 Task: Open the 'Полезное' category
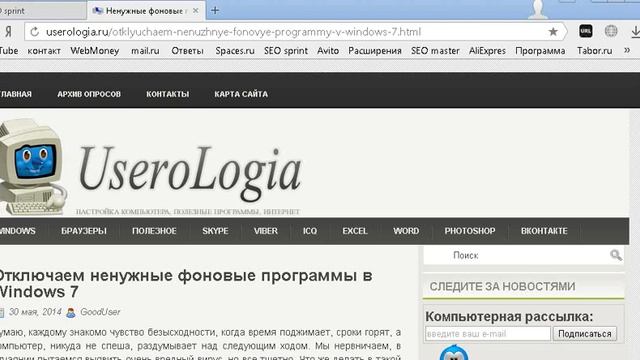[154, 231]
